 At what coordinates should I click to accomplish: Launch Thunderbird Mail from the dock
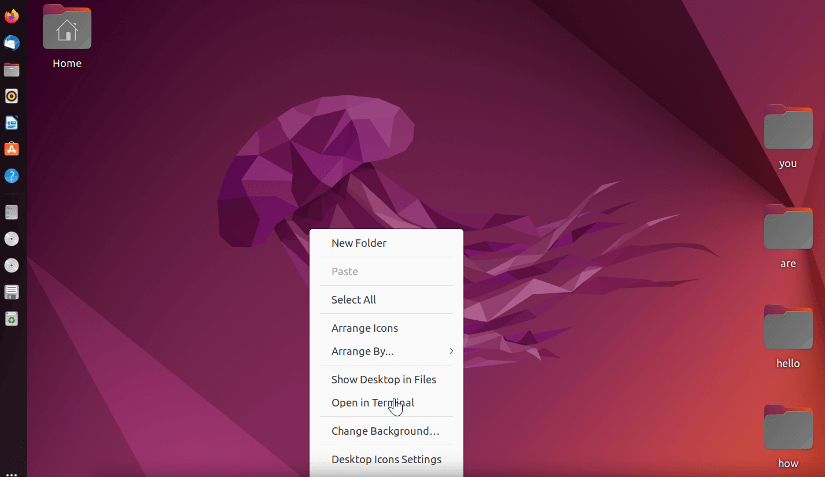click(x=12, y=43)
